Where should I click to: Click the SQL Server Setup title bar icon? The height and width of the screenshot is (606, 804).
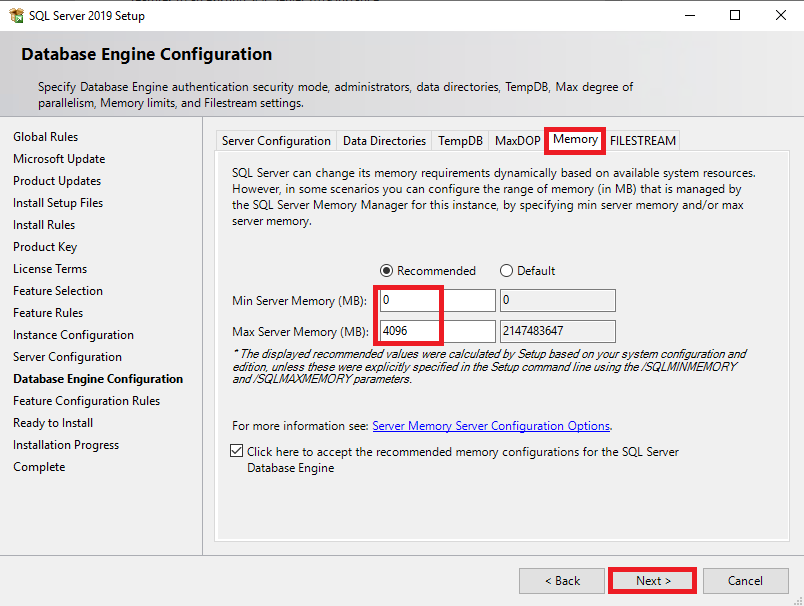pos(16,15)
